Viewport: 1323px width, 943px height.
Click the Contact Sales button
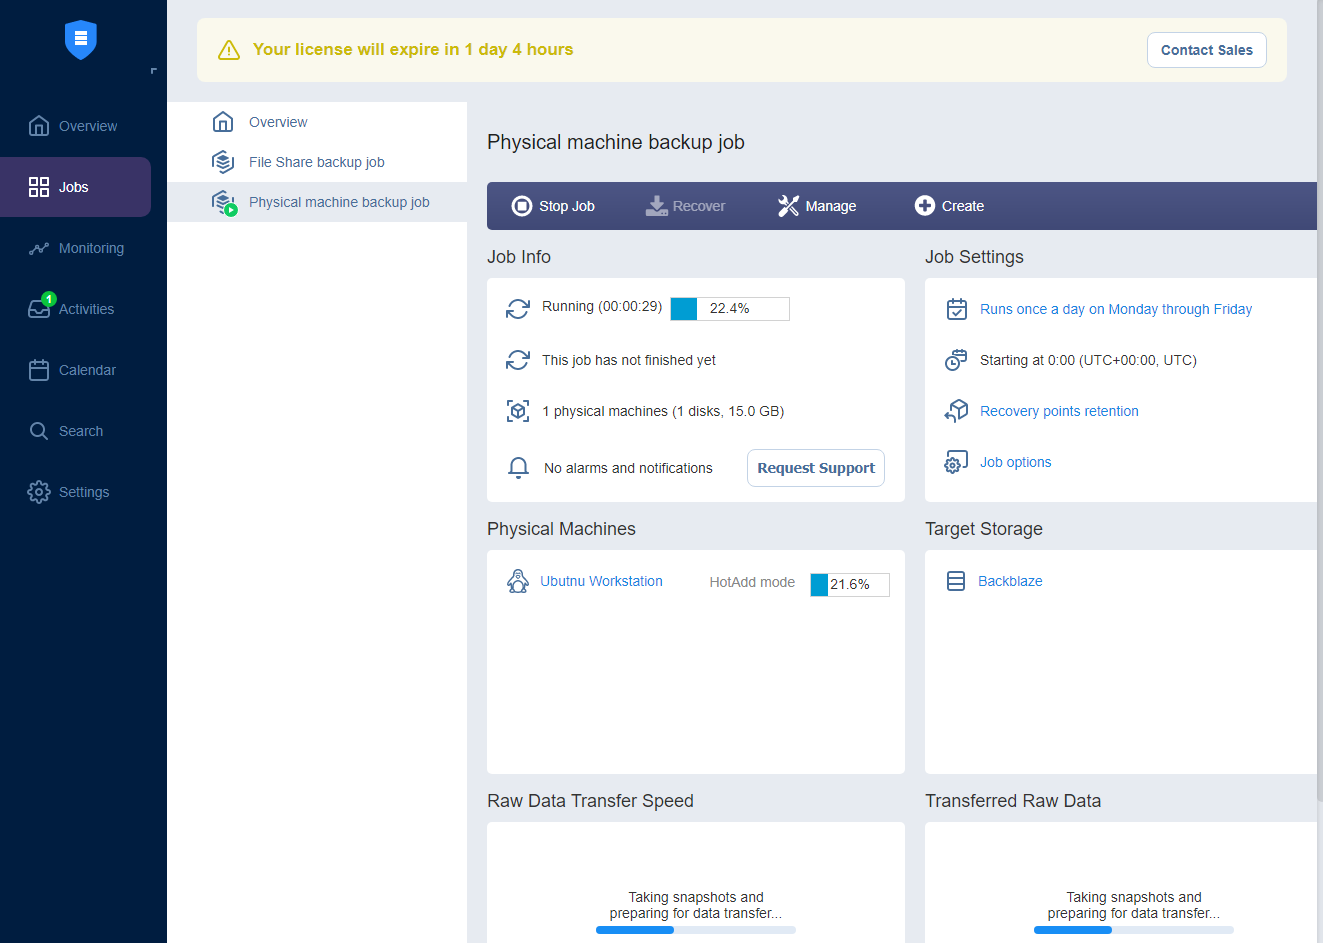click(x=1206, y=50)
